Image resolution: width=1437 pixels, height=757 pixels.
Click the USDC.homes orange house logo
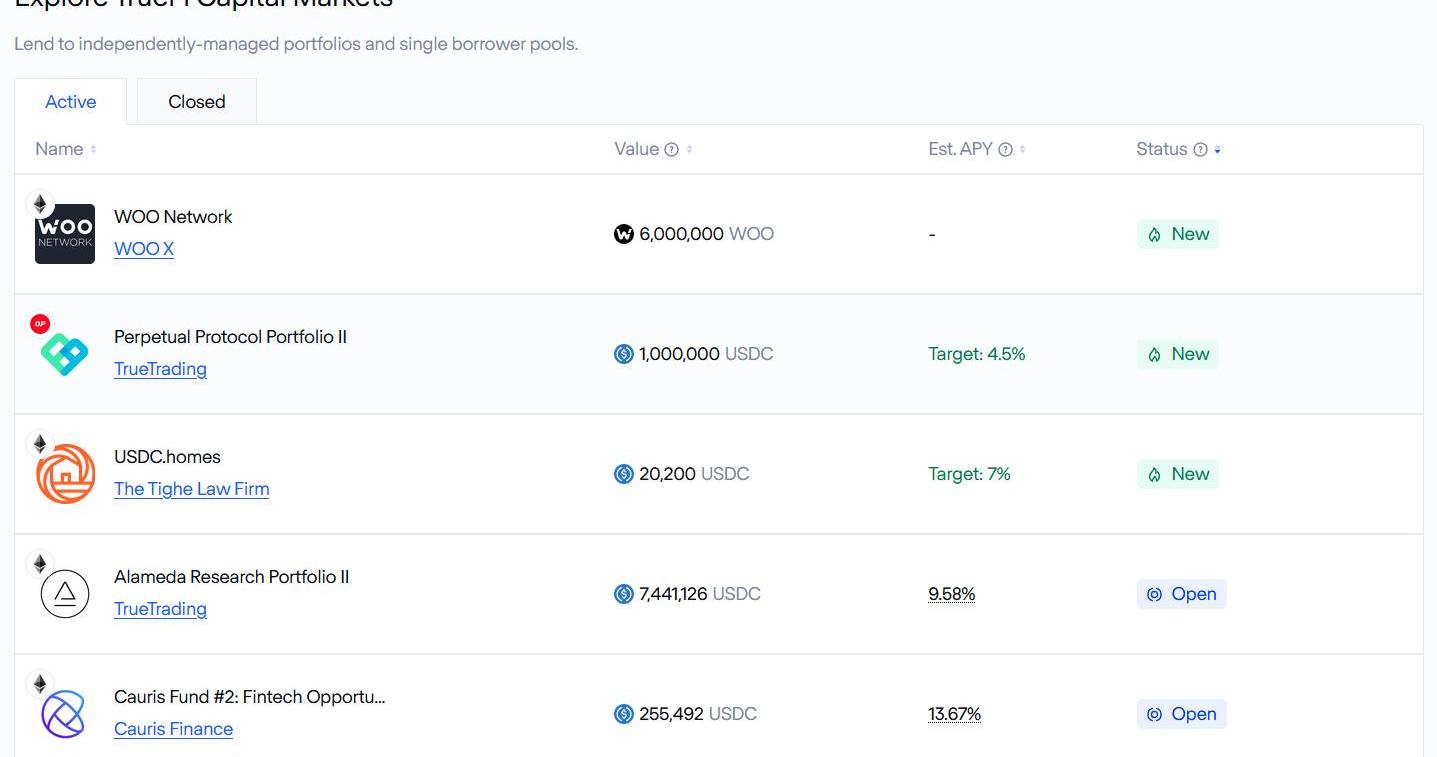(x=65, y=474)
